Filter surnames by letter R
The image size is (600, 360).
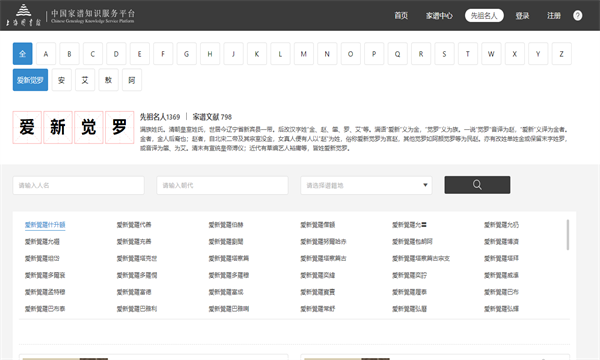(421, 54)
